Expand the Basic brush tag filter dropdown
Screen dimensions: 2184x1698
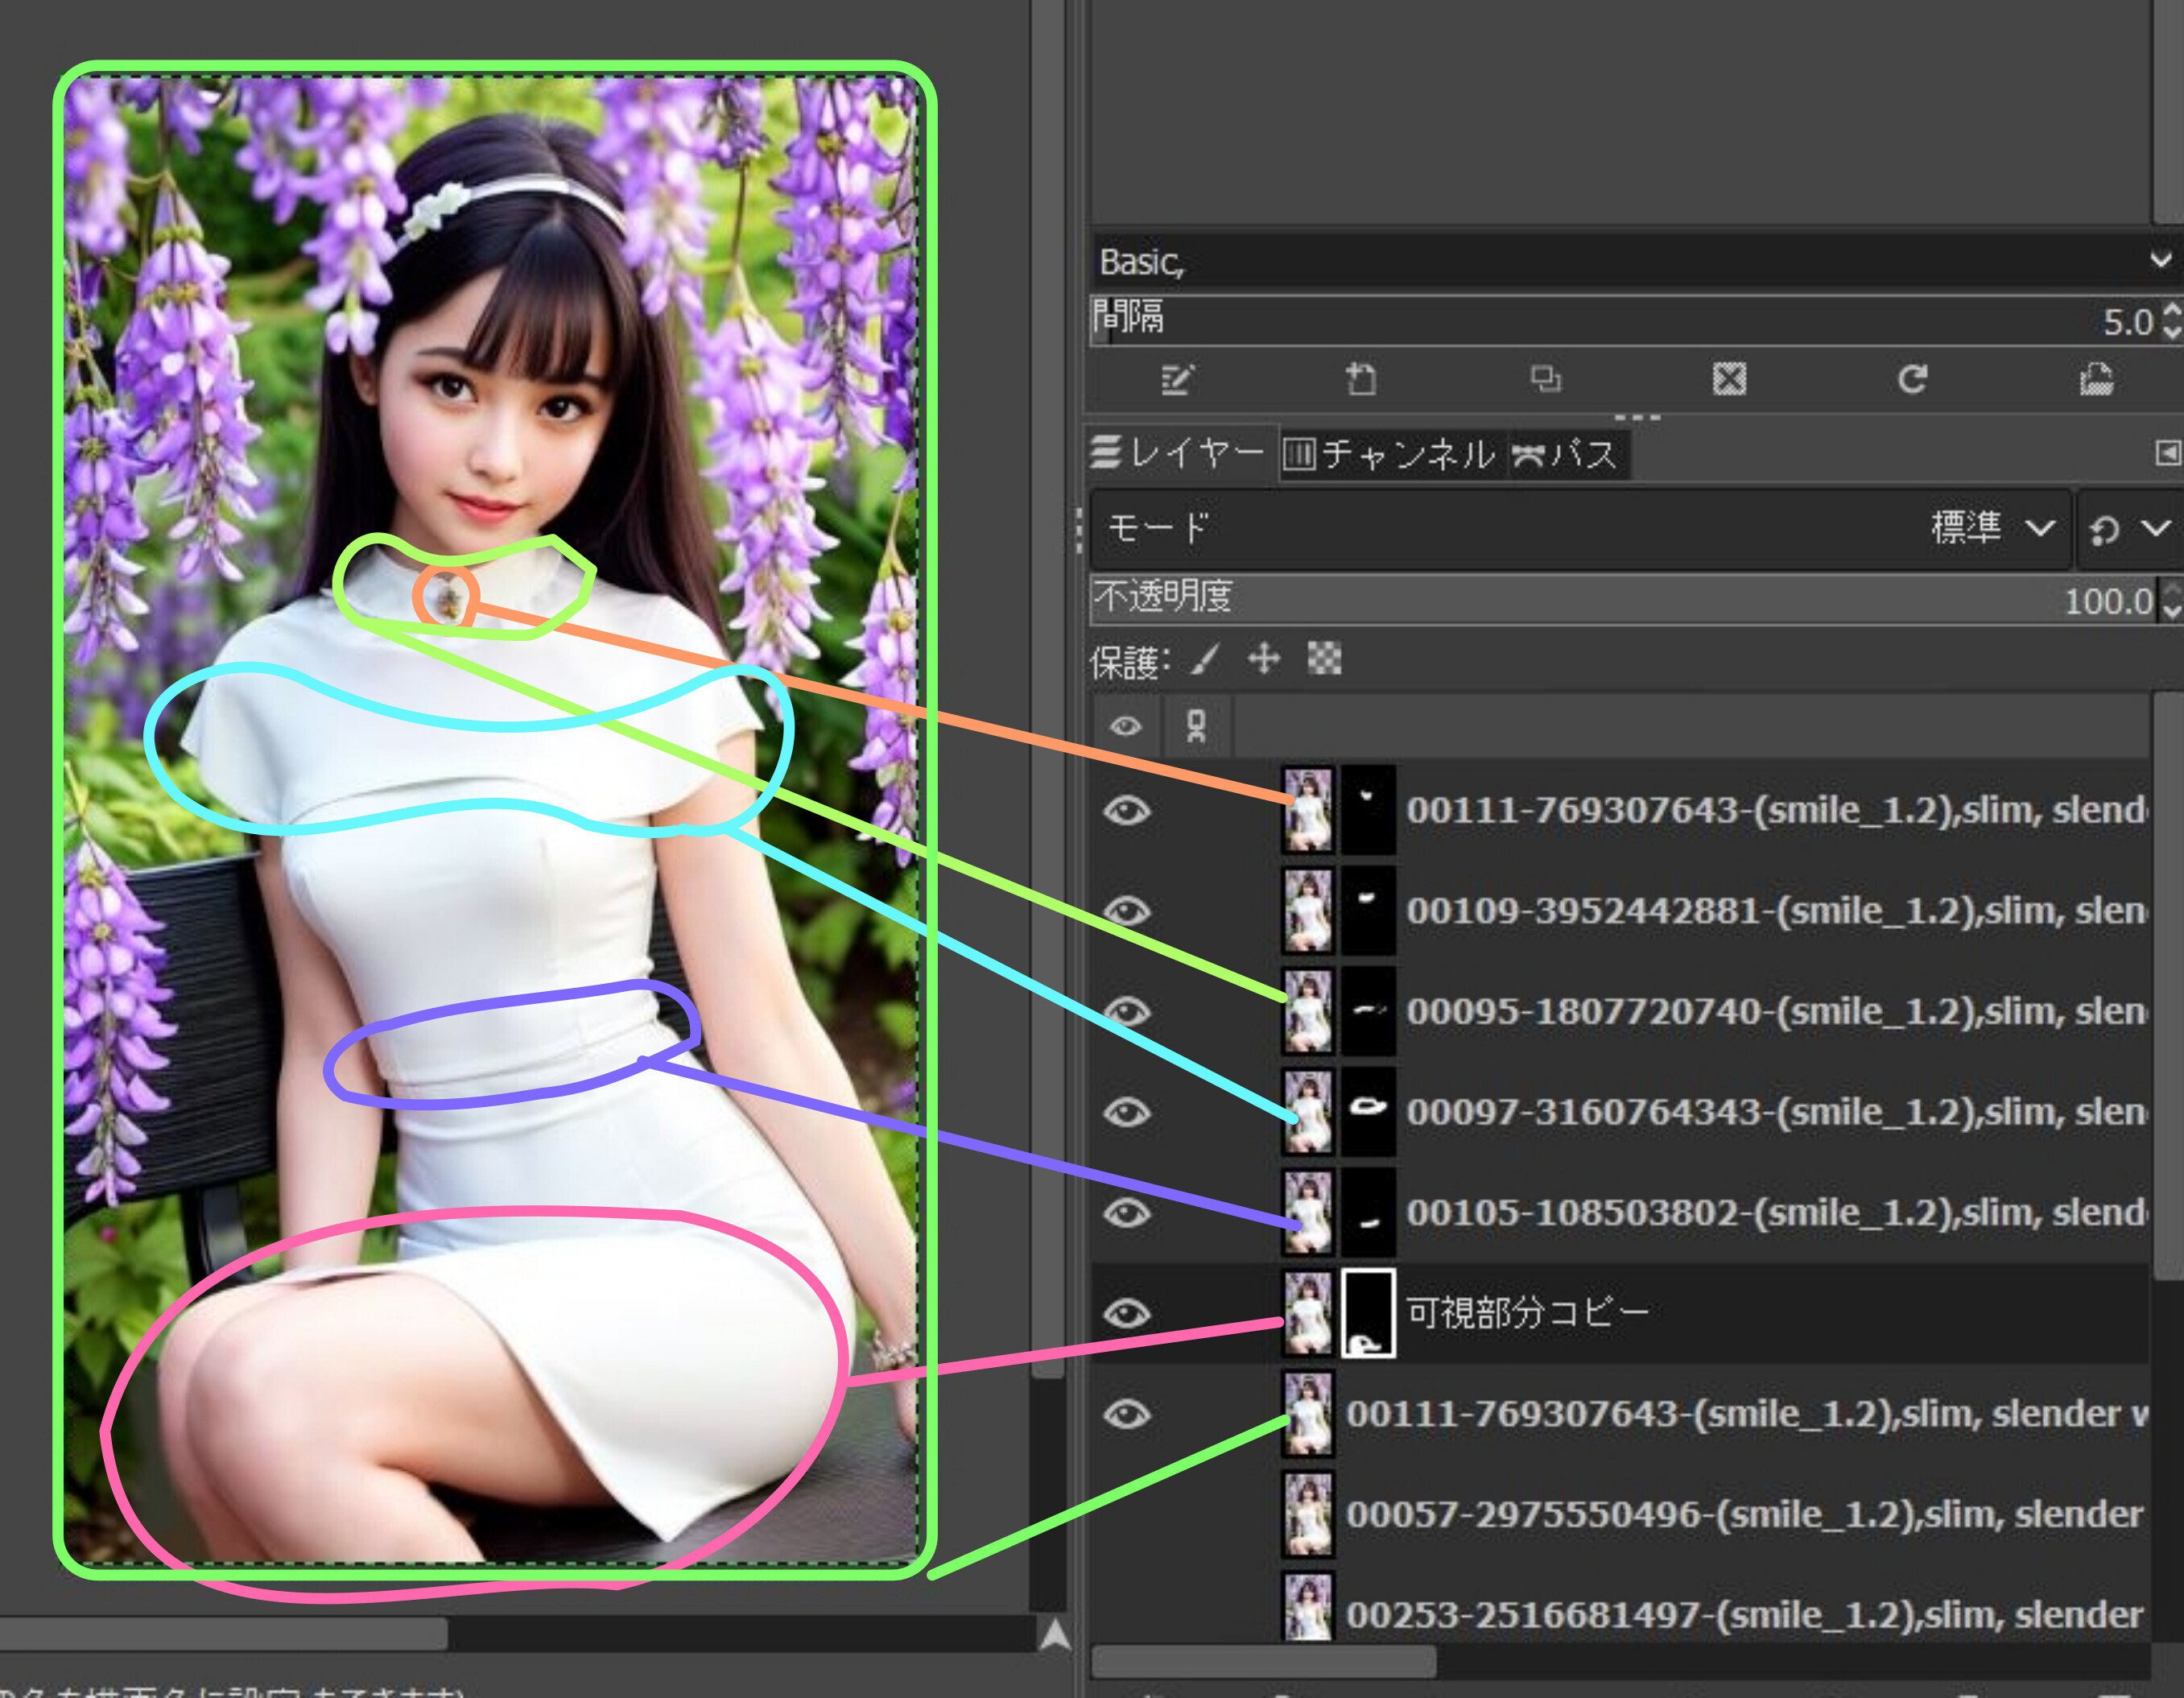pos(2160,261)
